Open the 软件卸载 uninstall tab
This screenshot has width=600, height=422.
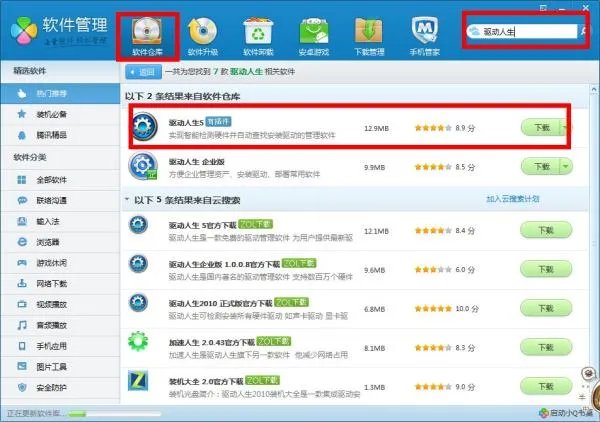click(x=258, y=37)
